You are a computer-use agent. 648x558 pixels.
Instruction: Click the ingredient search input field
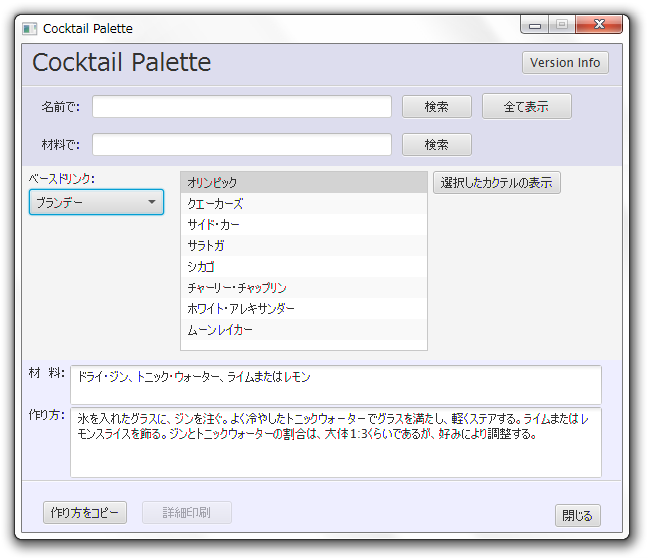click(242, 145)
